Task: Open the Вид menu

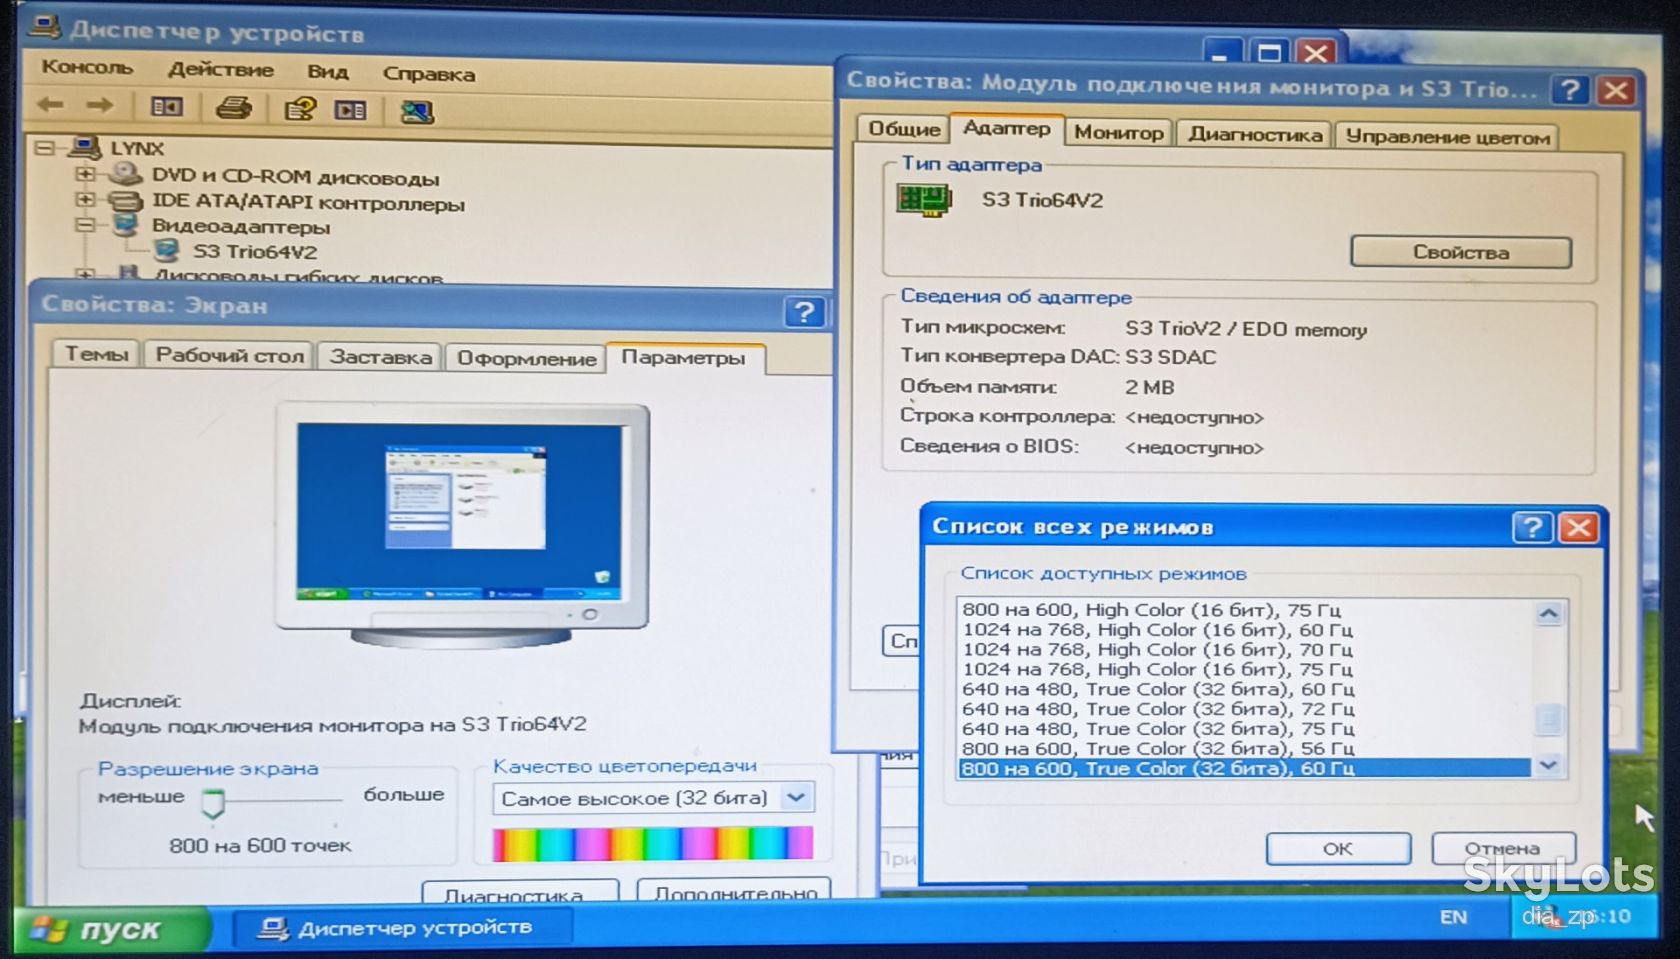Action: (x=327, y=71)
